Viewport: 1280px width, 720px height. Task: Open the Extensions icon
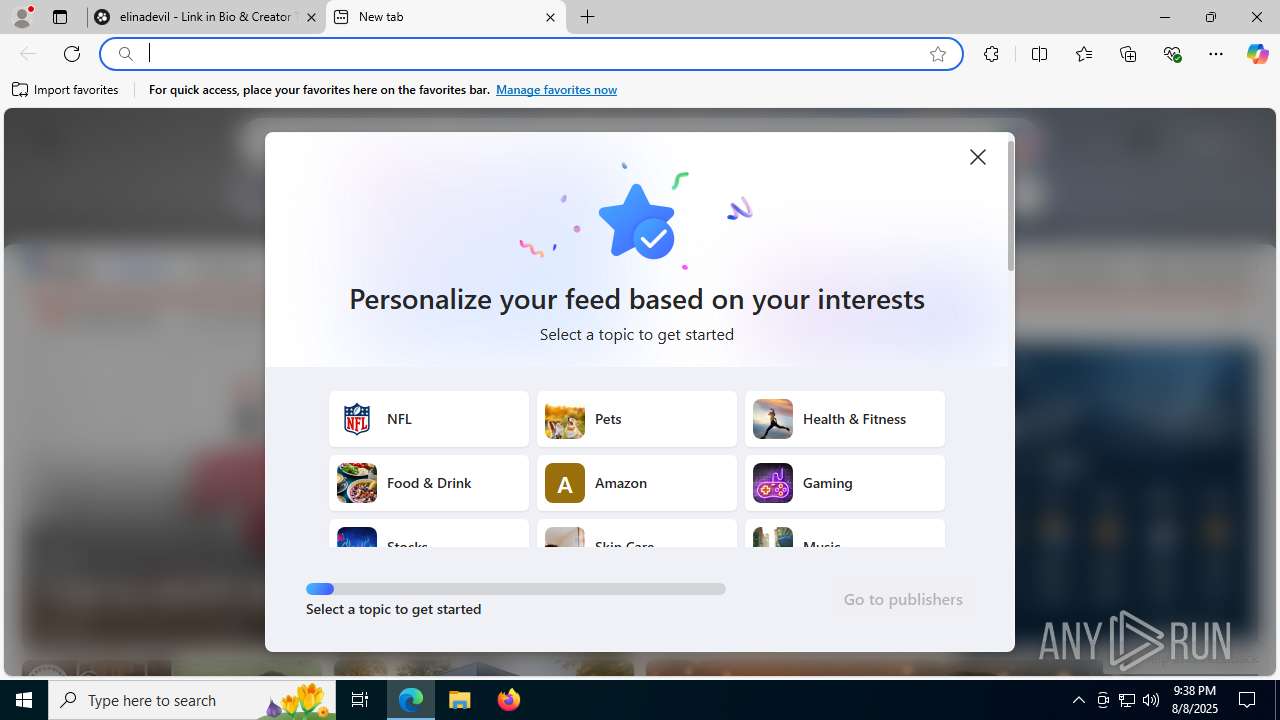point(991,54)
